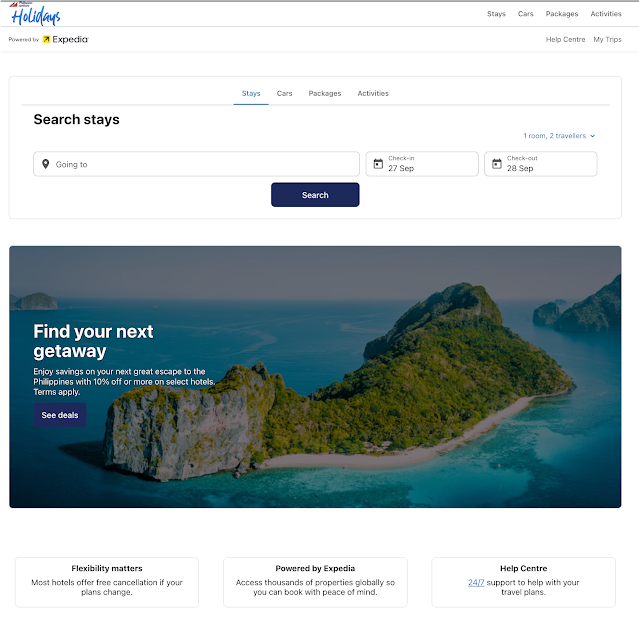
Task: Click the dark blue Search button
Action: click(315, 195)
